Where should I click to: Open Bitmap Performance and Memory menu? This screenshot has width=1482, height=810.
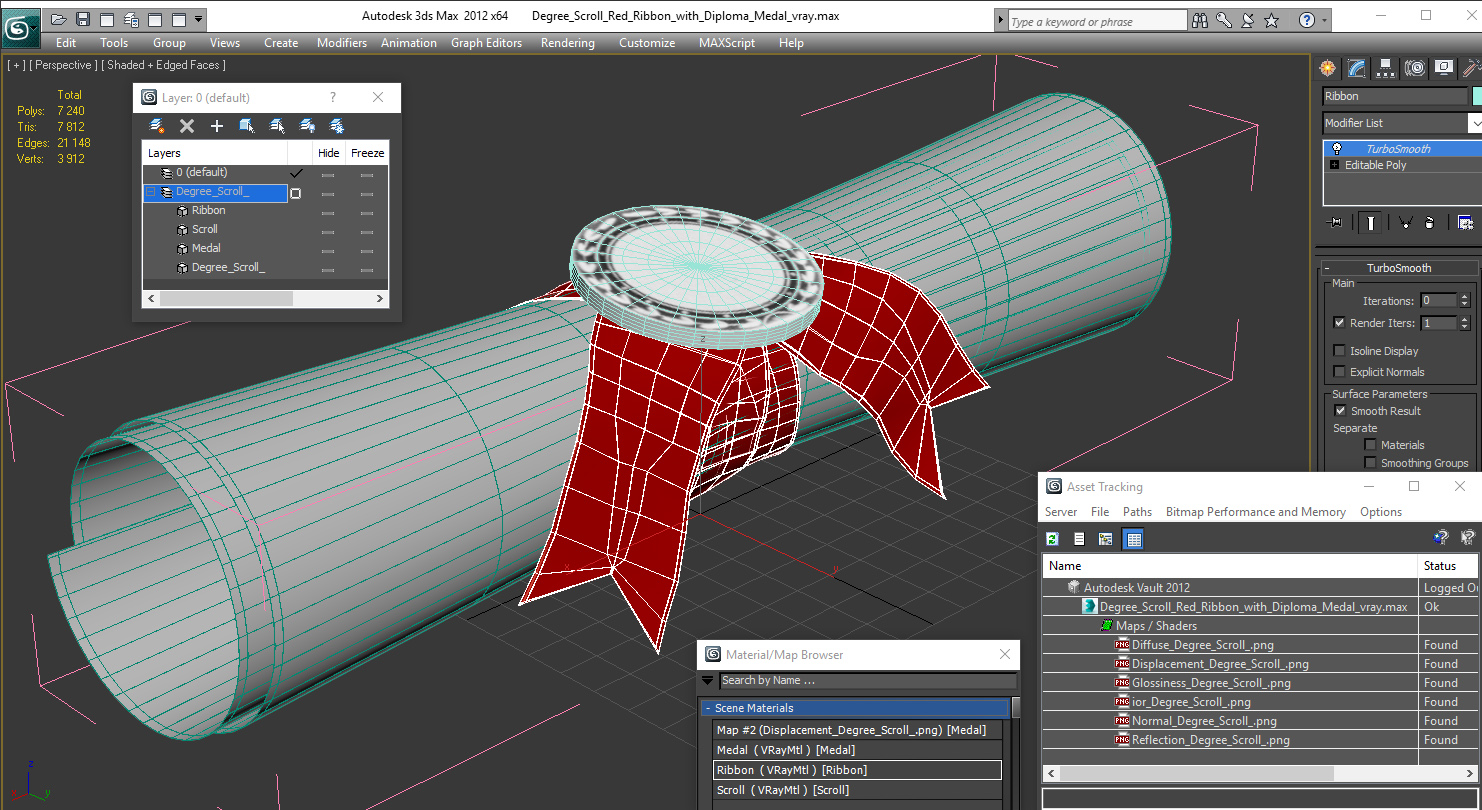coord(1256,512)
